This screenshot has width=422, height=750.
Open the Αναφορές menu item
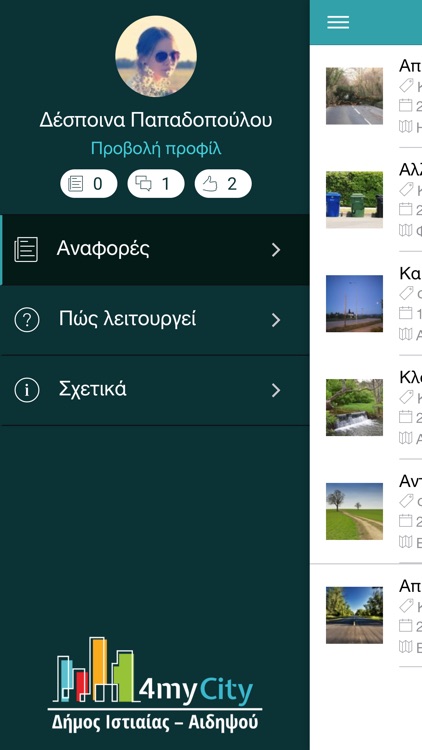[x=155, y=250]
